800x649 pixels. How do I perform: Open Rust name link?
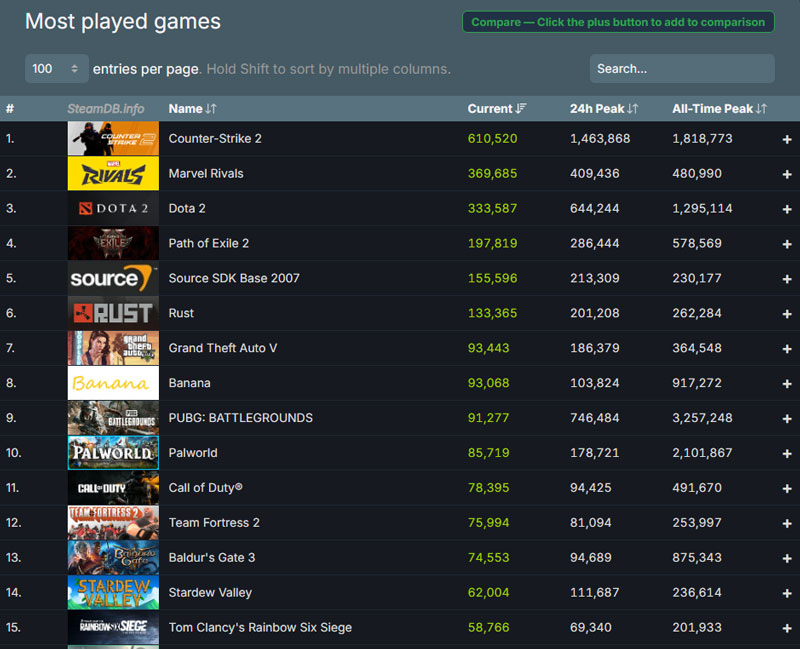181,313
